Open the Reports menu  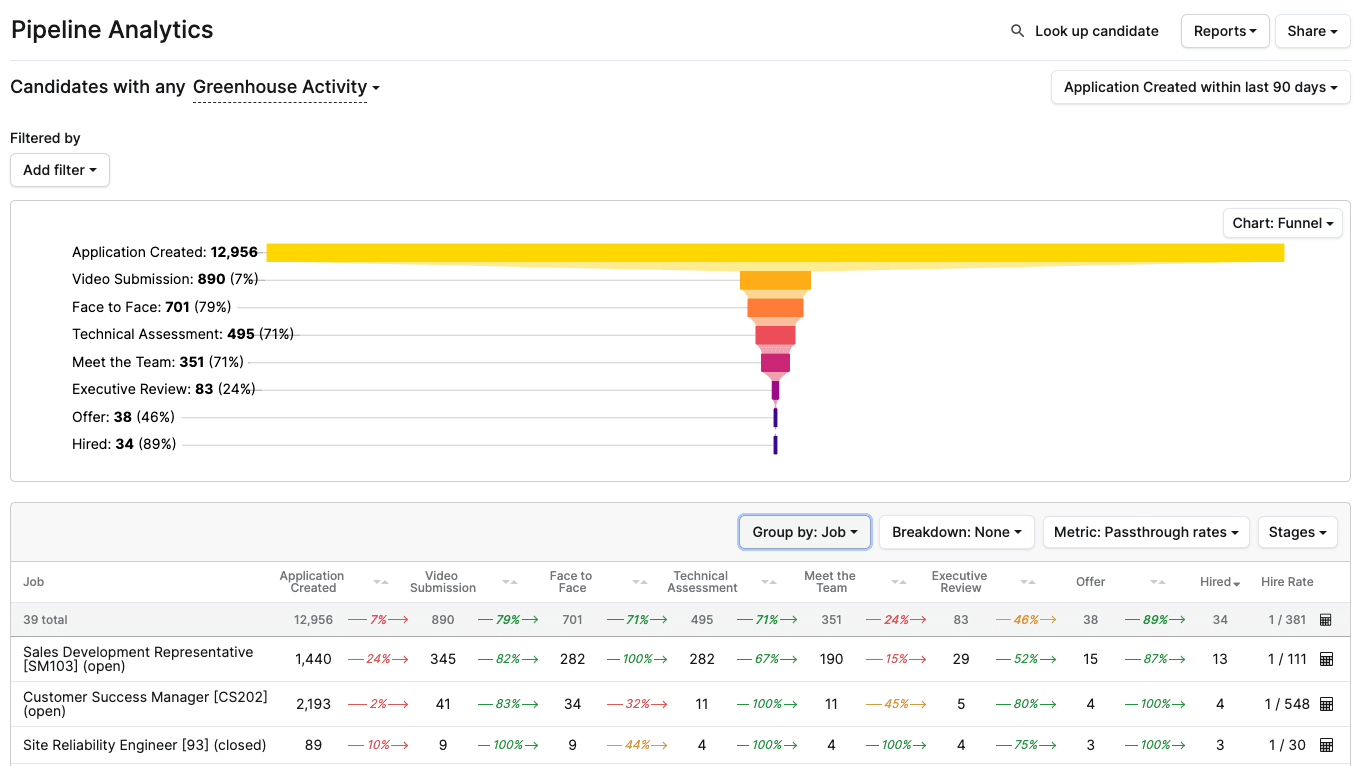(x=1224, y=31)
